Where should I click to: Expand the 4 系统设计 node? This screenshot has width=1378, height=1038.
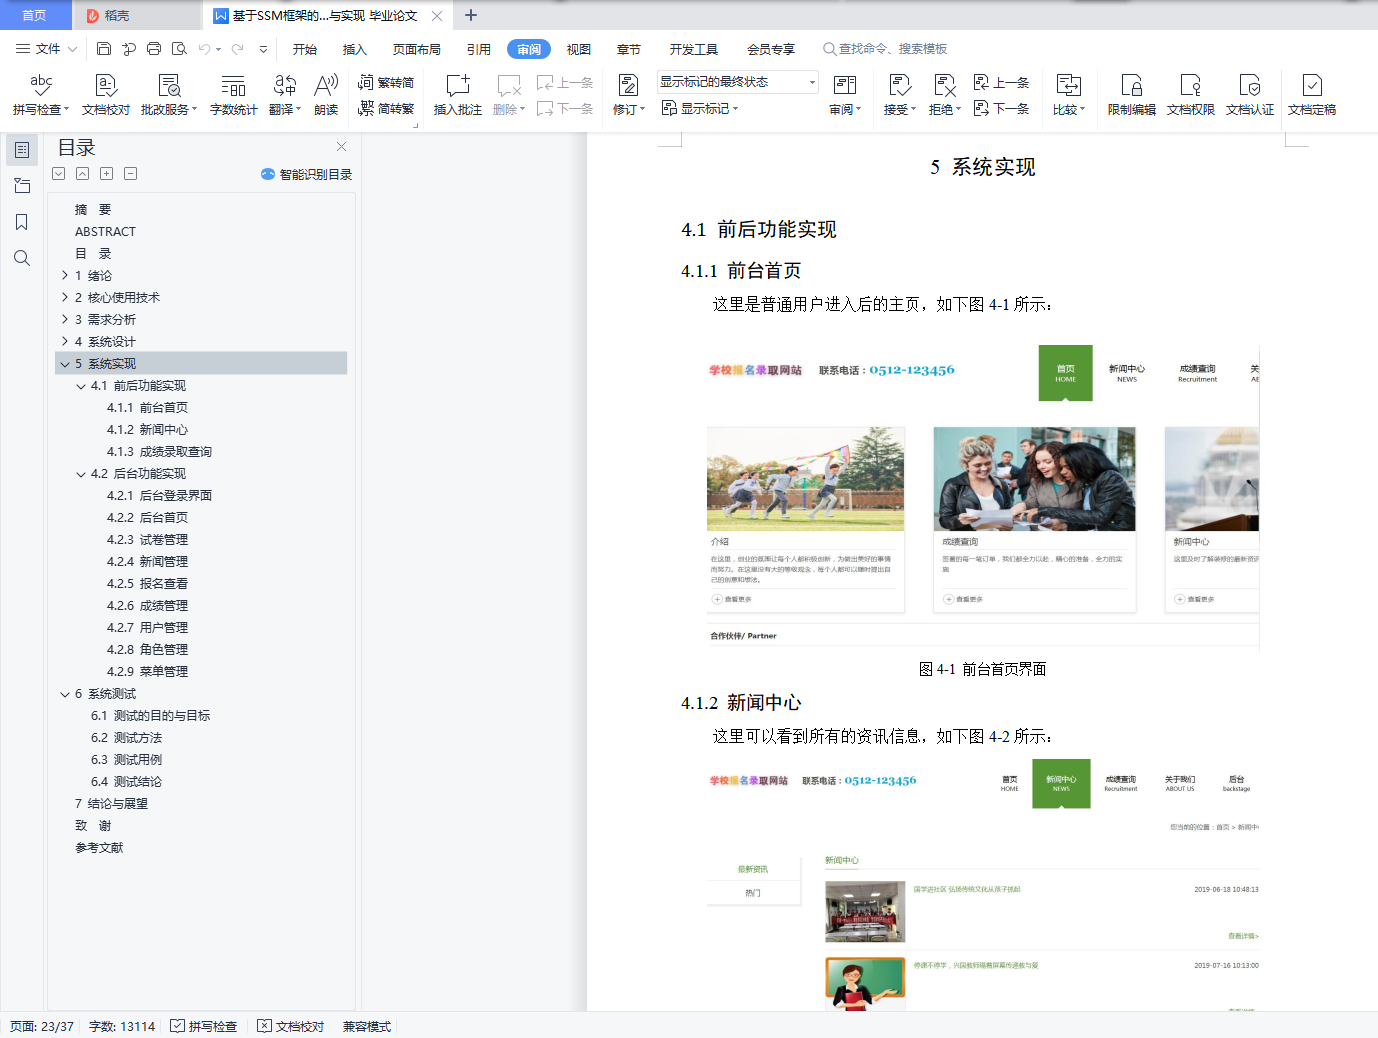point(65,341)
